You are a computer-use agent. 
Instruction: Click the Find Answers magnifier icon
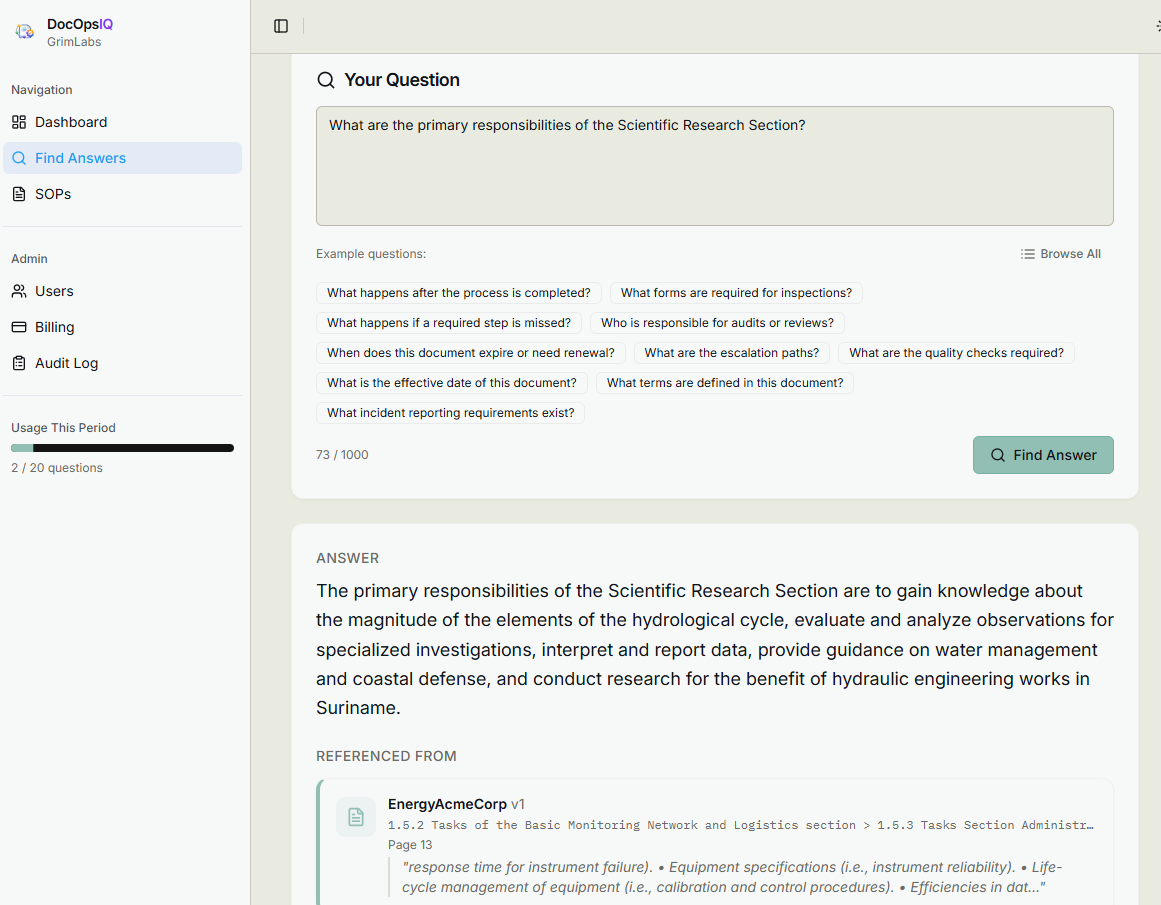[19, 158]
